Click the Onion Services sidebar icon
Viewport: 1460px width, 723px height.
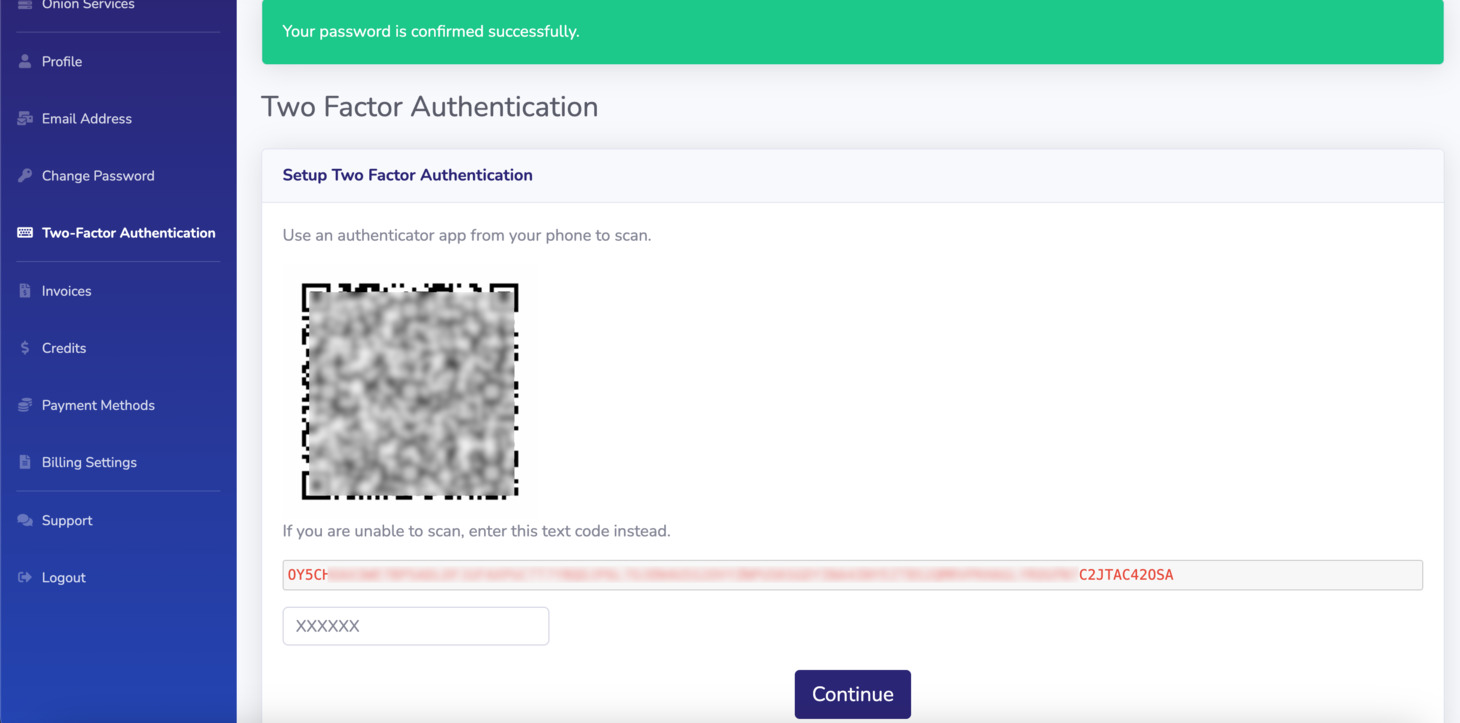(25, 5)
